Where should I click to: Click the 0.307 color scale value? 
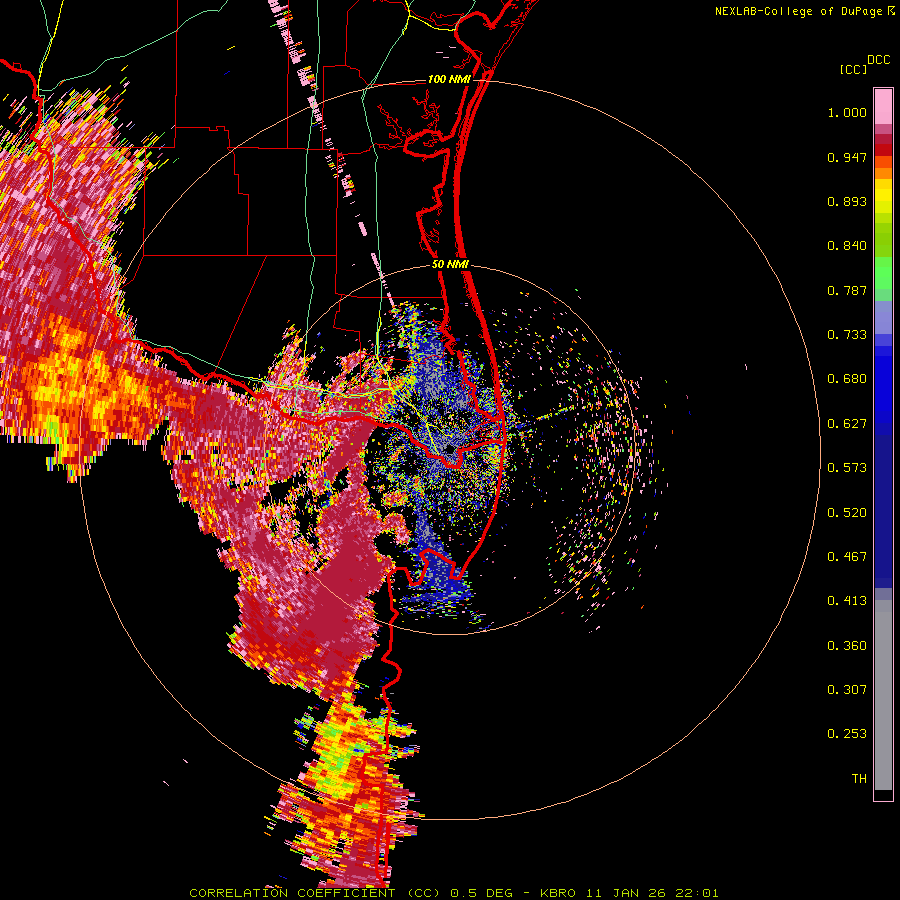[x=847, y=690]
